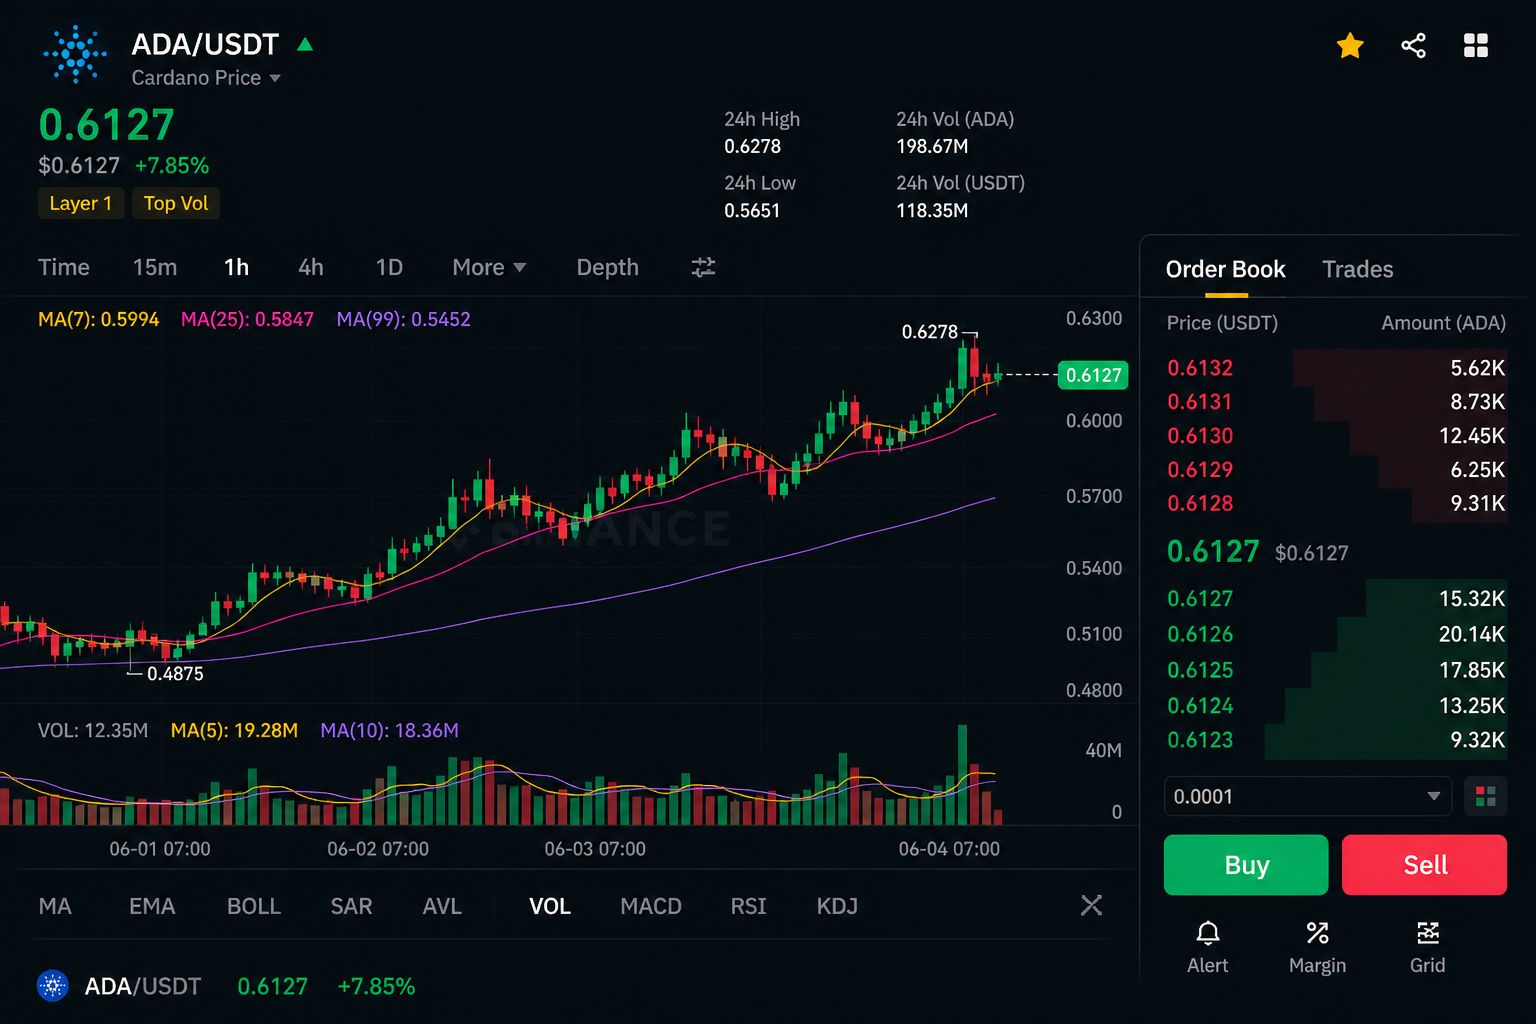Click the +7.85% change under main price
This screenshot has height=1024, width=1536.
[172, 165]
